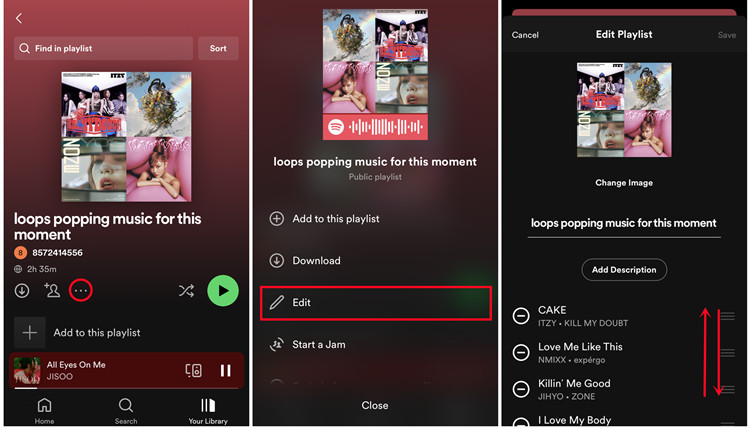Open the All Eyes On Me now-playing bar

(126, 371)
